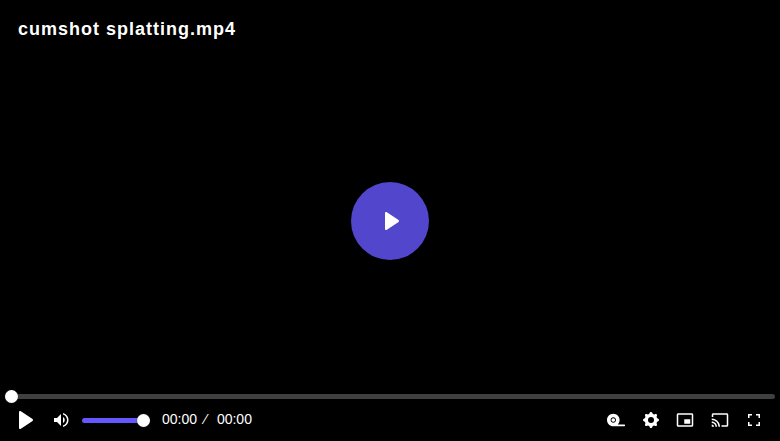The image size is (780, 441).
Task: Start playback with the bottom-bar play icon
Action: (x=25, y=420)
